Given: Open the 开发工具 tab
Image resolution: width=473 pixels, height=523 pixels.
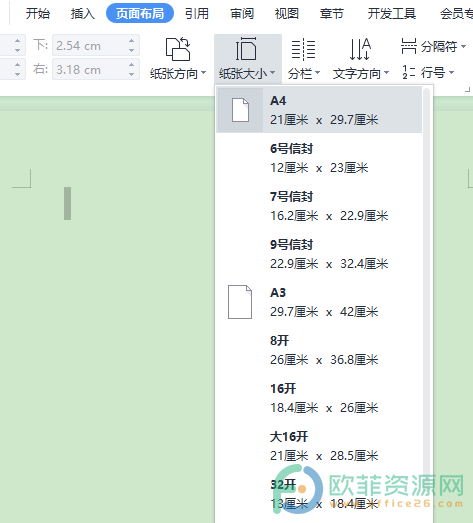Looking at the screenshot, I should pyautogui.click(x=392, y=14).
